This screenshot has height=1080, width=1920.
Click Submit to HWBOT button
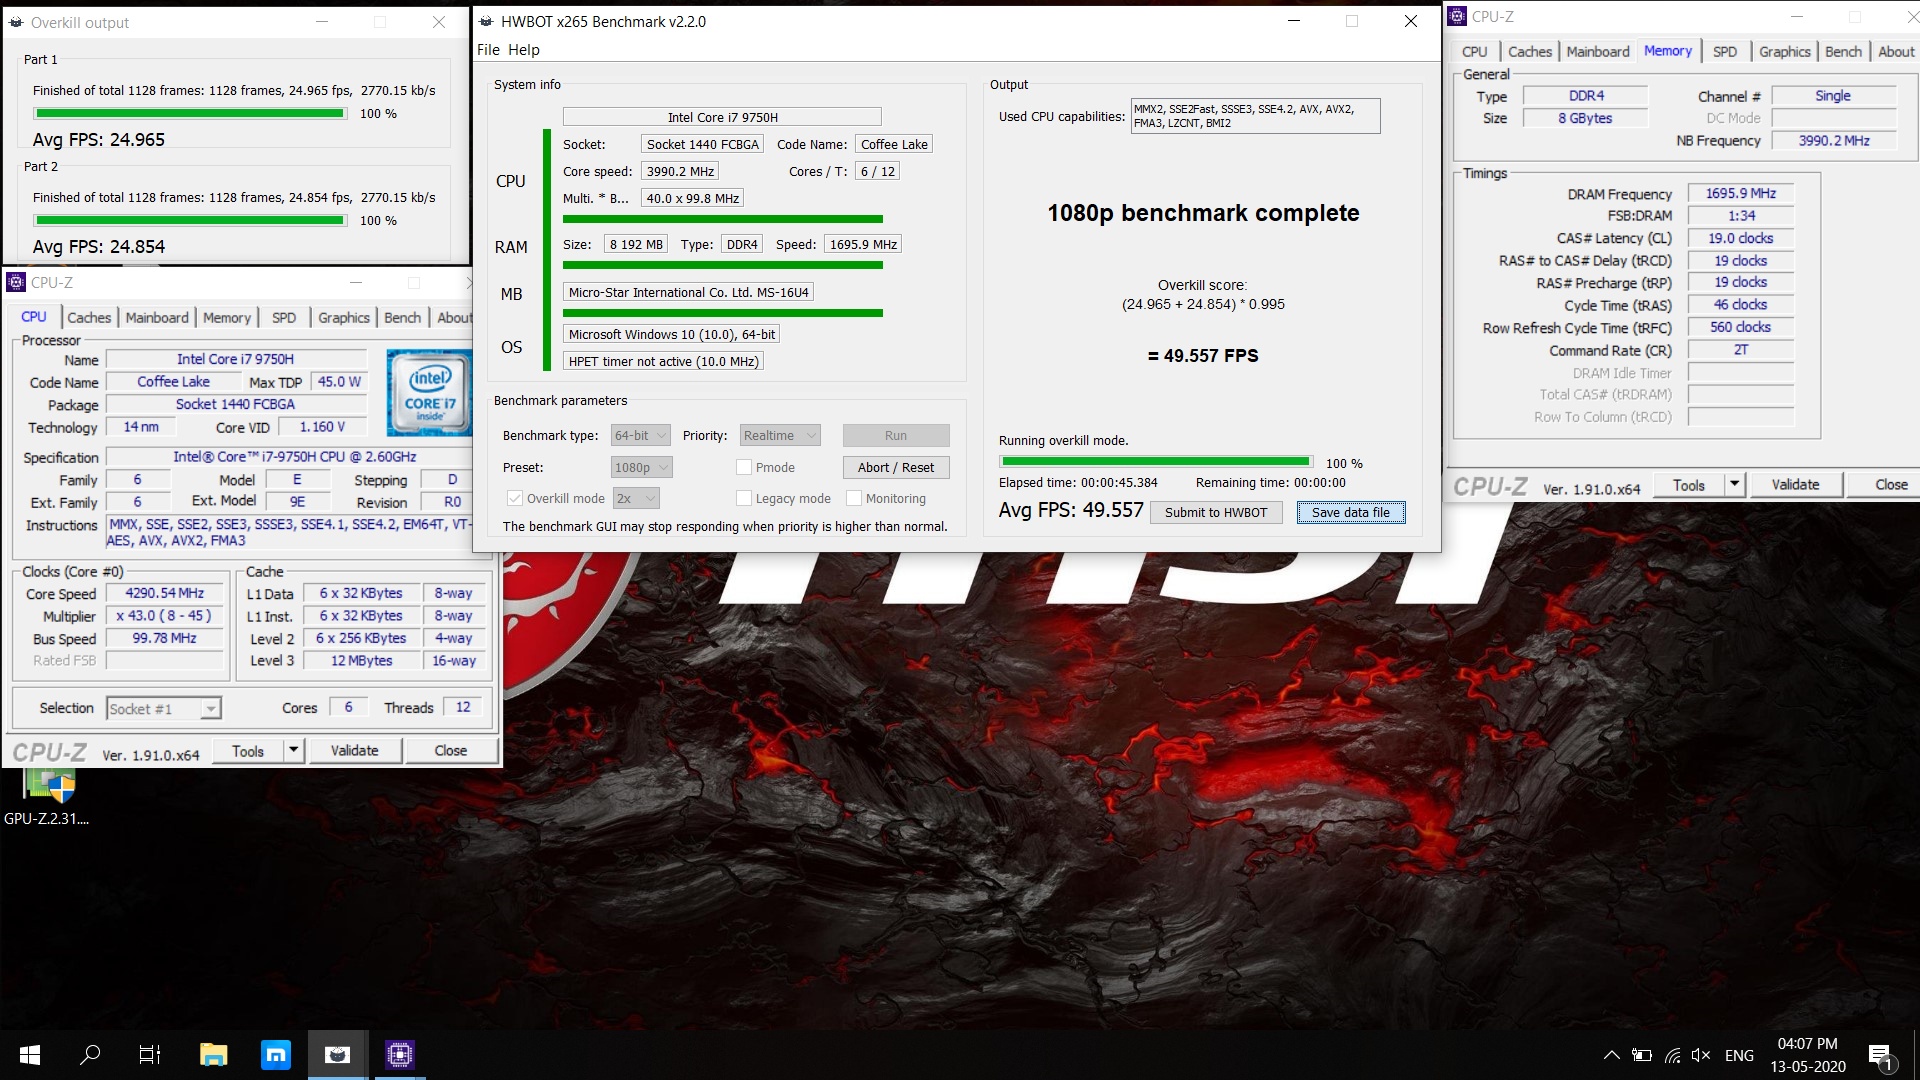point(1216,512)
